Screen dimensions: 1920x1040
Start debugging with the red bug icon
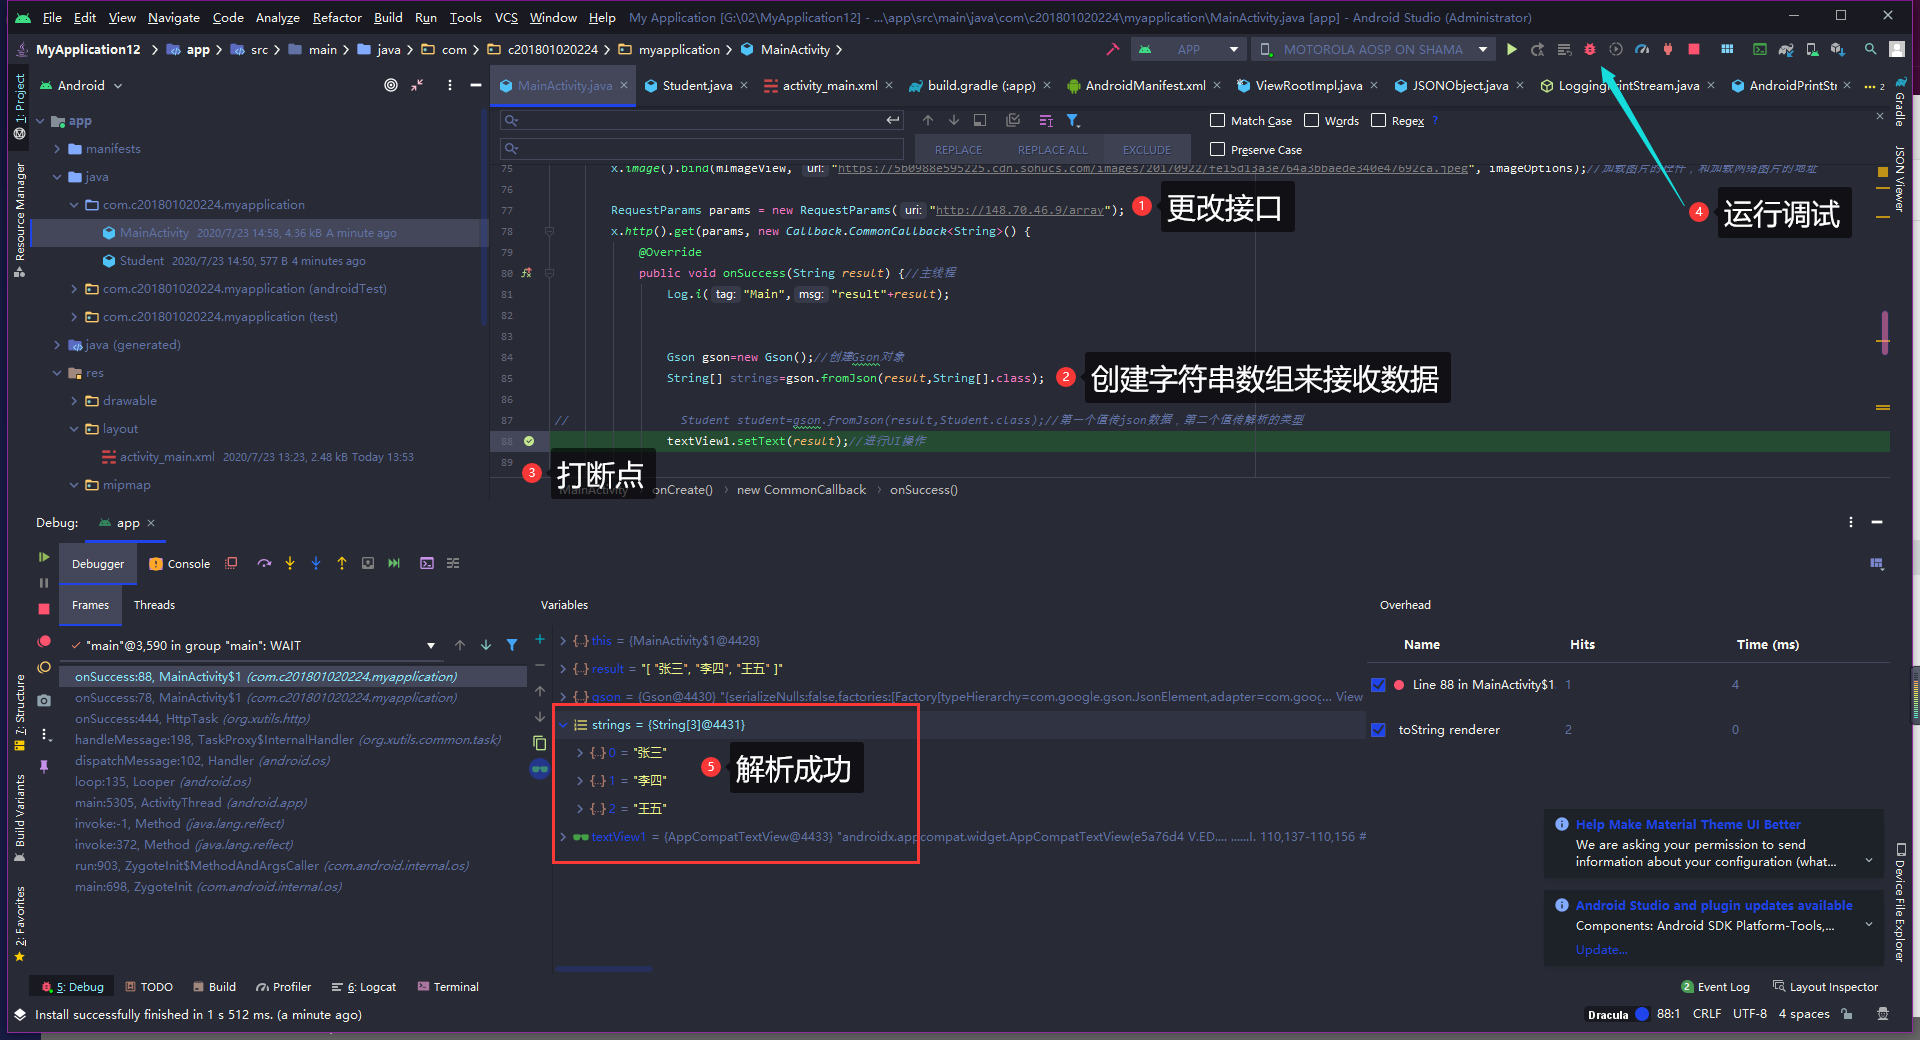1590,49
